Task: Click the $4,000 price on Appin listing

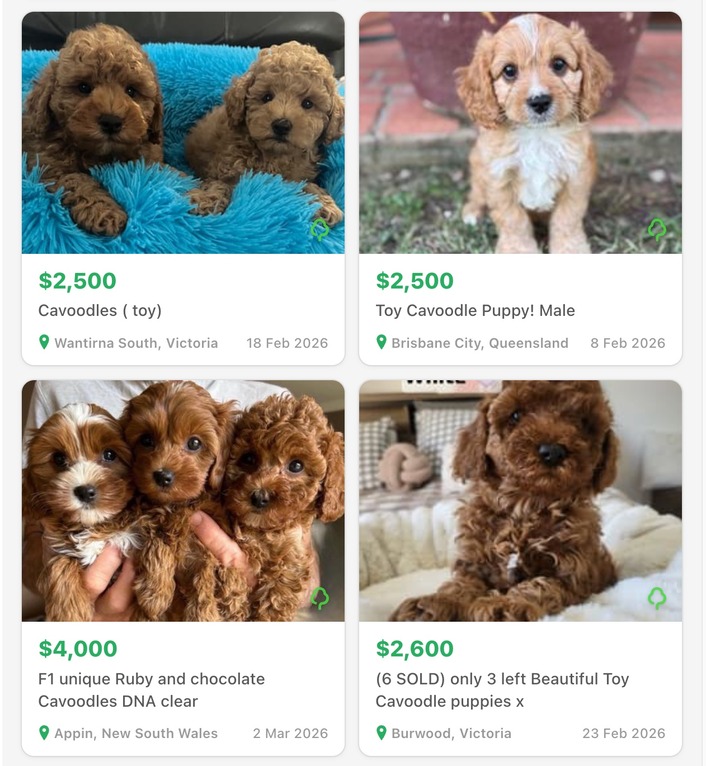Action: (78, 649)
